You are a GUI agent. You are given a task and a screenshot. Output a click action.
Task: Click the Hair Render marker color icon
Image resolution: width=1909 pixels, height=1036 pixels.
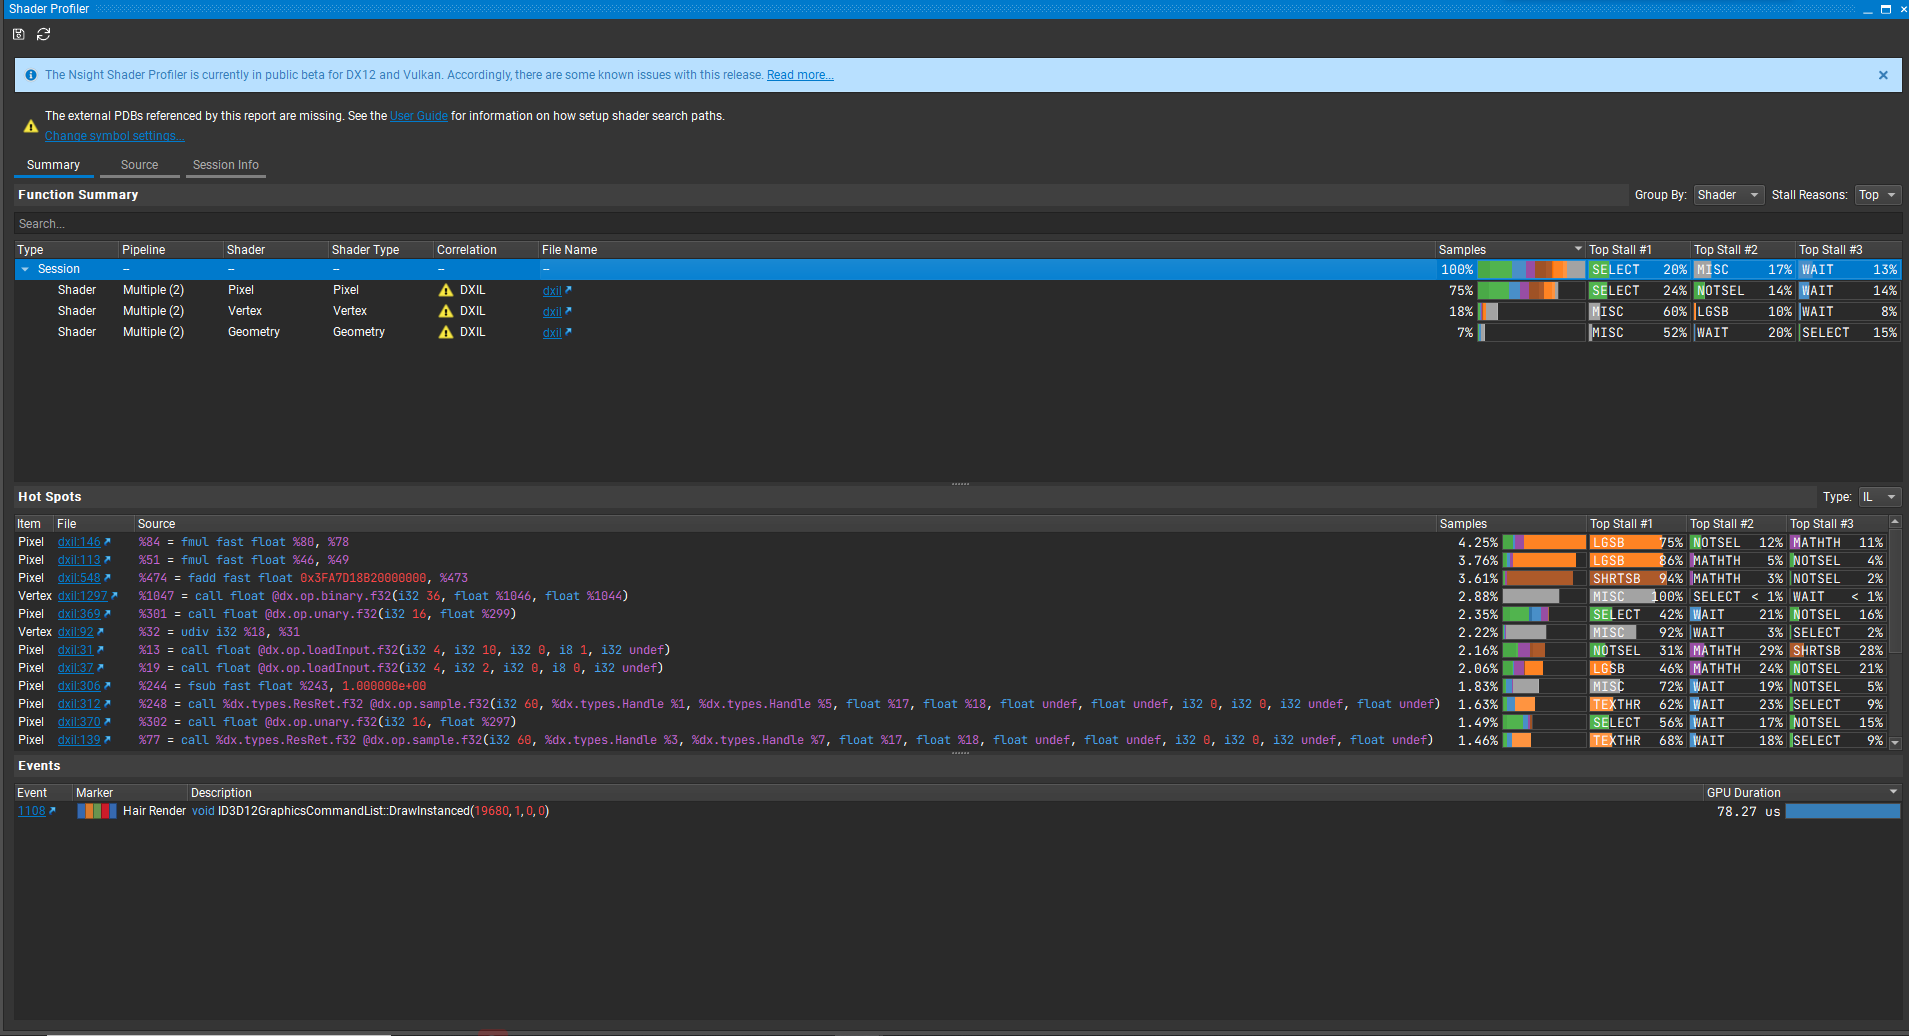[x=97, y=811]
